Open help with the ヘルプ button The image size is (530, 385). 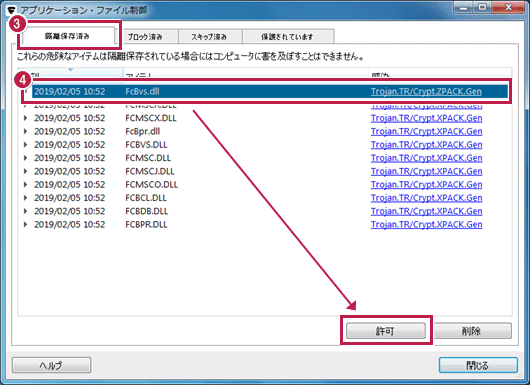point(51,365)
